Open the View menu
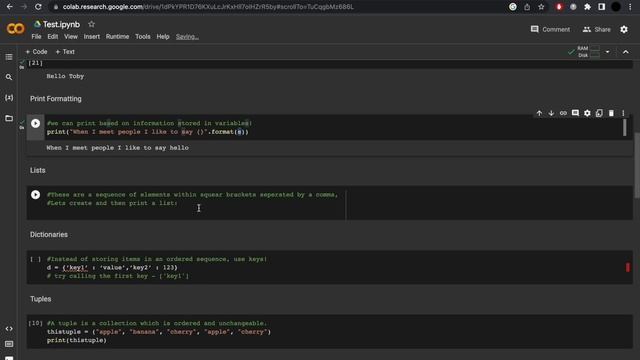Image resolution: width=640 pixels, height=360 pixels. coord(71,37)
